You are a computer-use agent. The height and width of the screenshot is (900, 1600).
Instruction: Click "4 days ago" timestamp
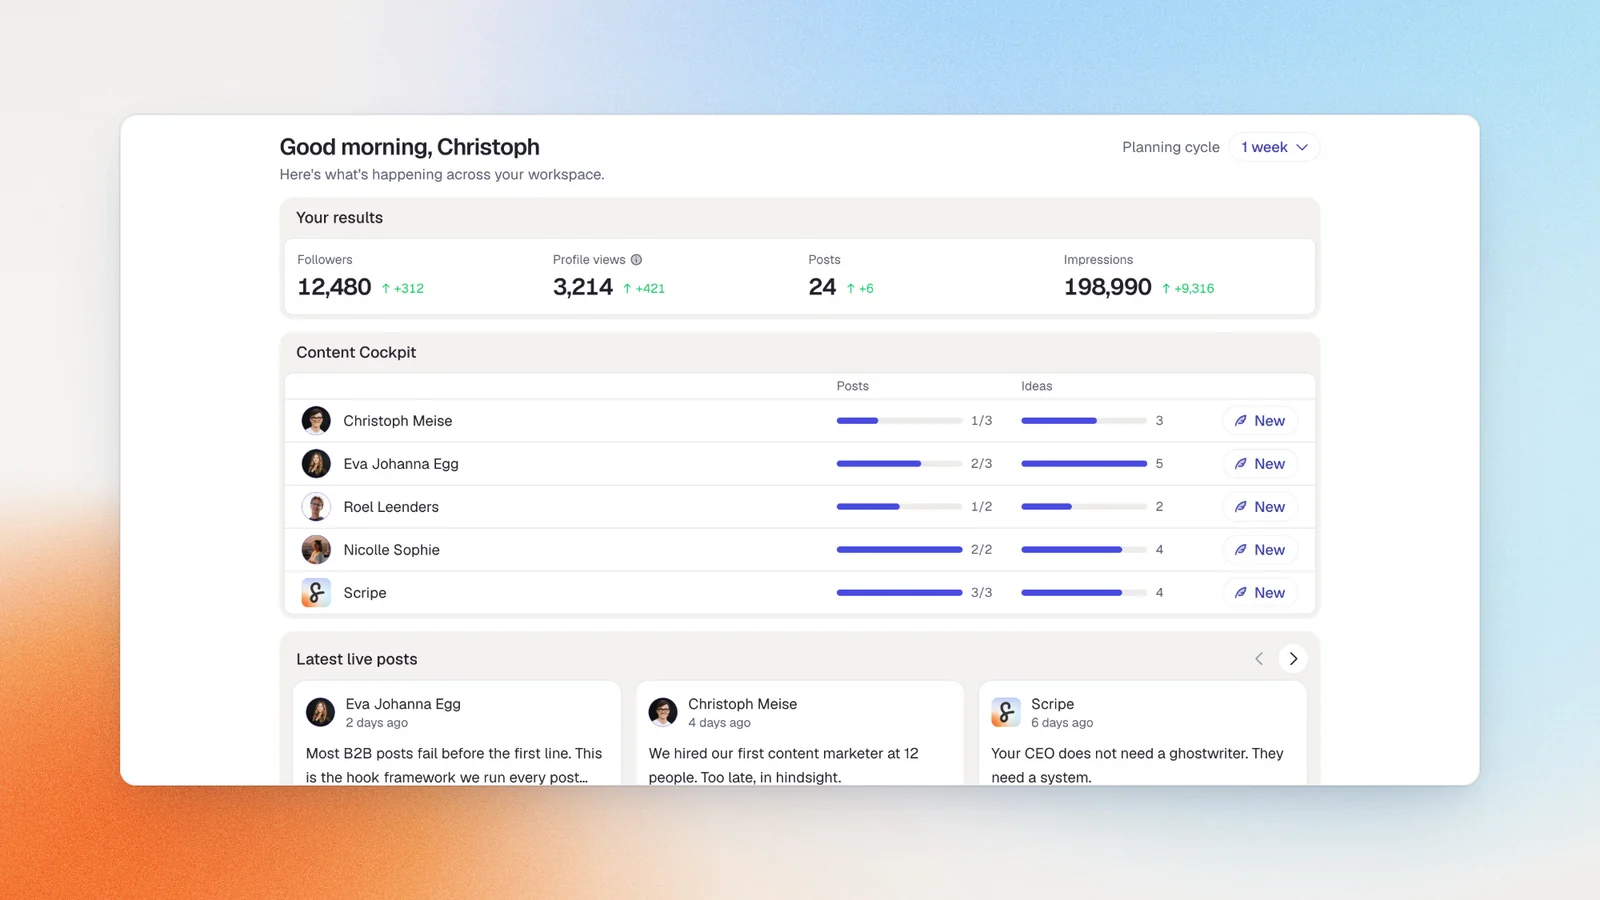click(x=719, y=723)
